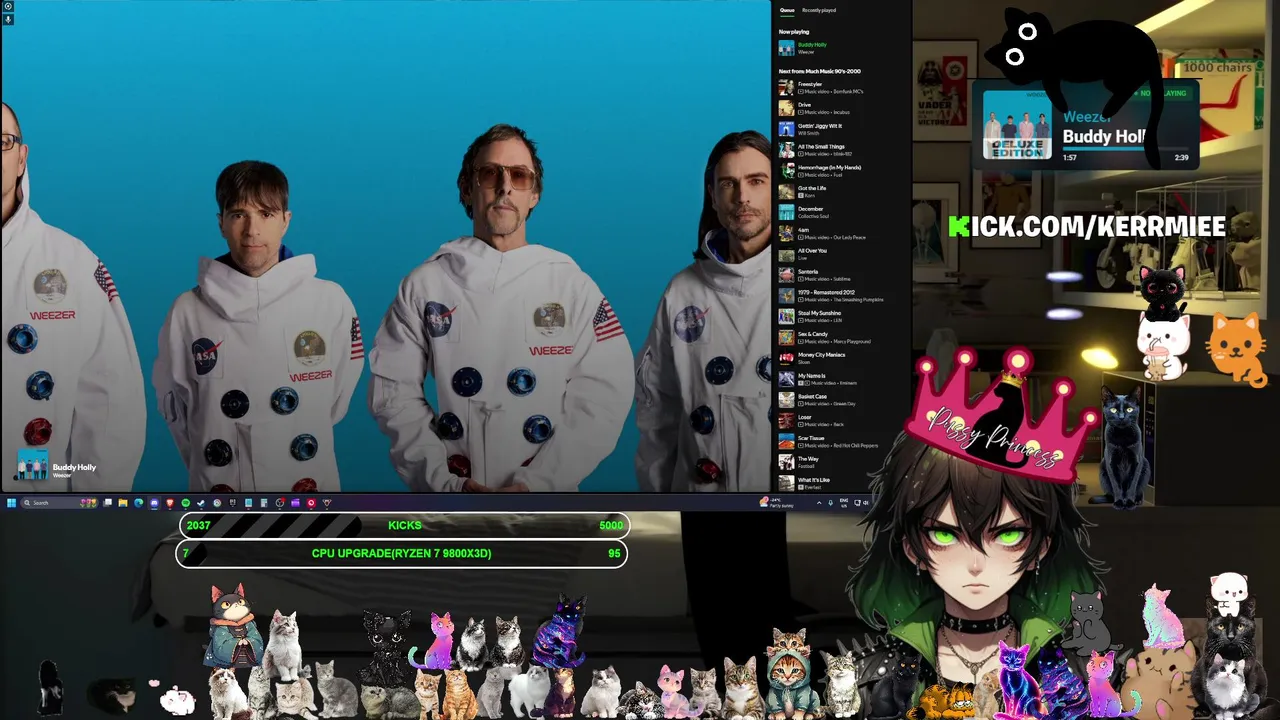Image resolution: width=1280 pixels, height=720 pixels.
Task: Open File Explorer from the taskbar
Action: [x=123, y=503]
